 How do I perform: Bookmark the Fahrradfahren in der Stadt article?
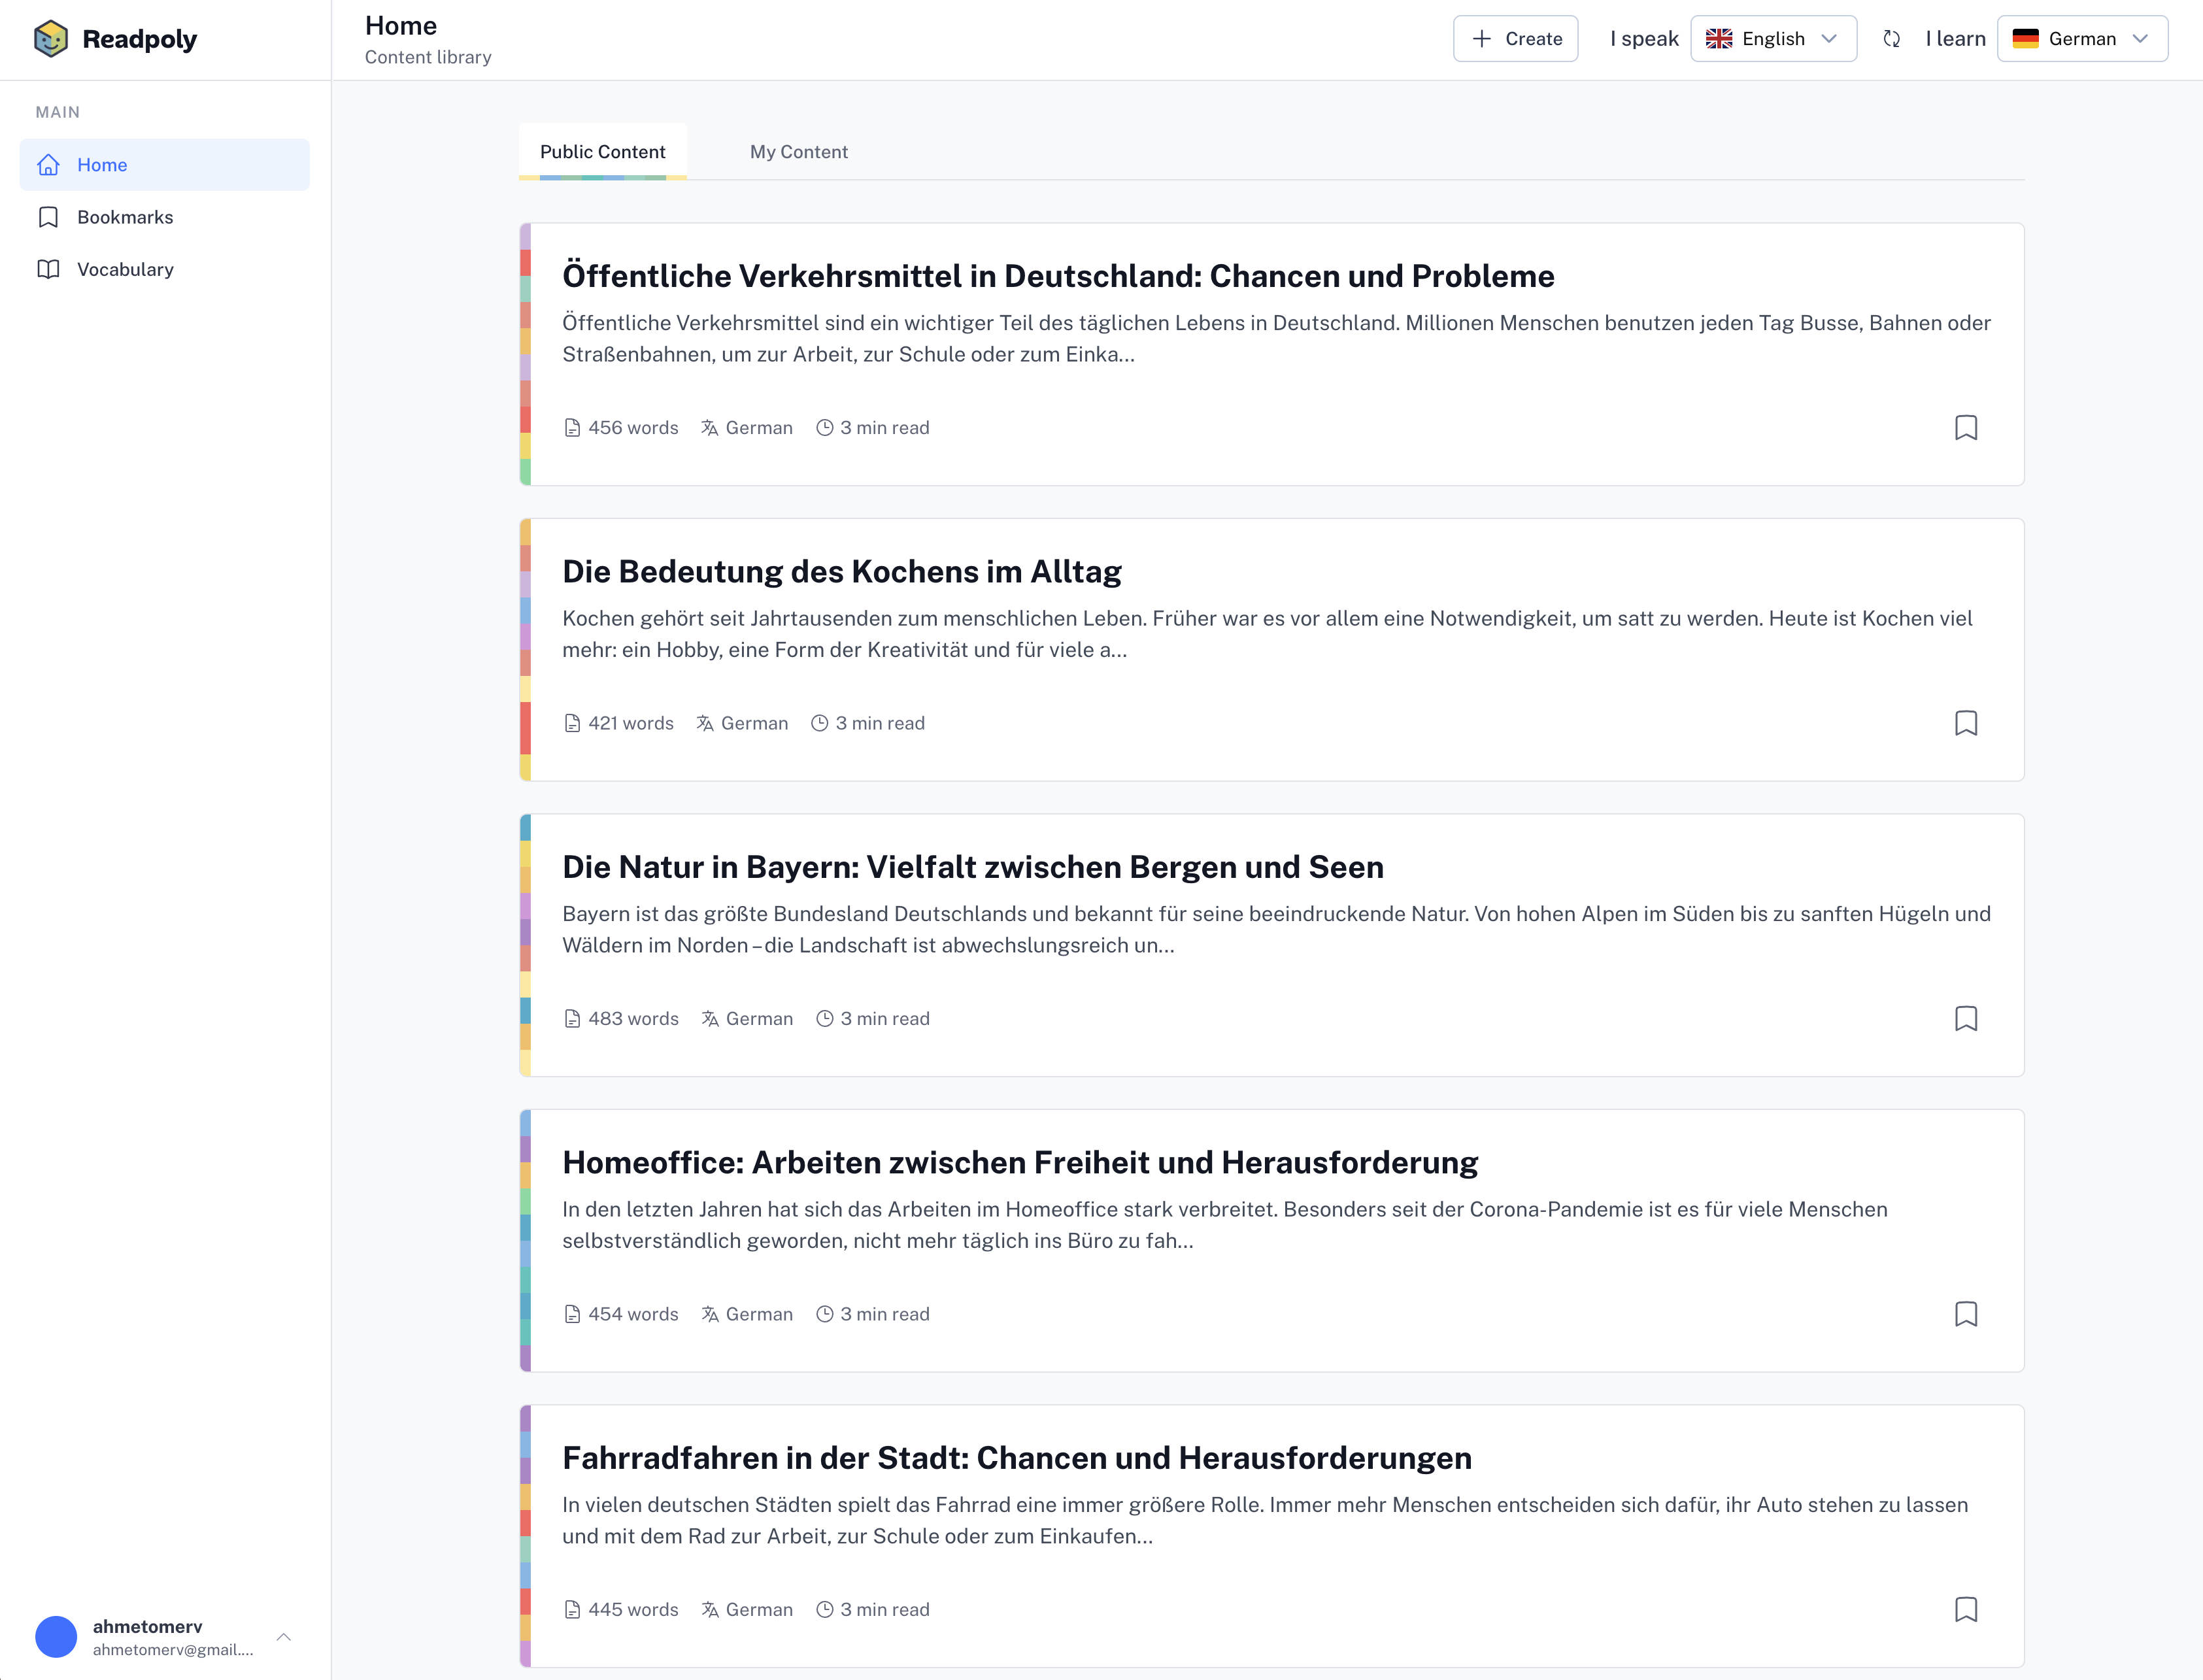click(x=1965, y=1610)
